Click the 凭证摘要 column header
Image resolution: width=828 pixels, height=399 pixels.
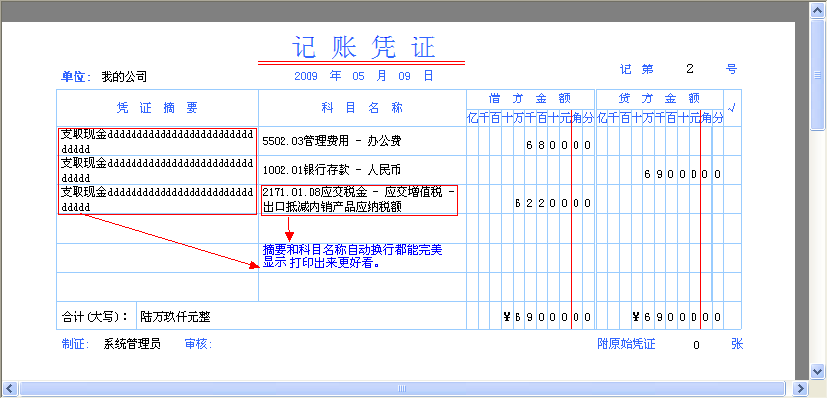tap(157, 108)
